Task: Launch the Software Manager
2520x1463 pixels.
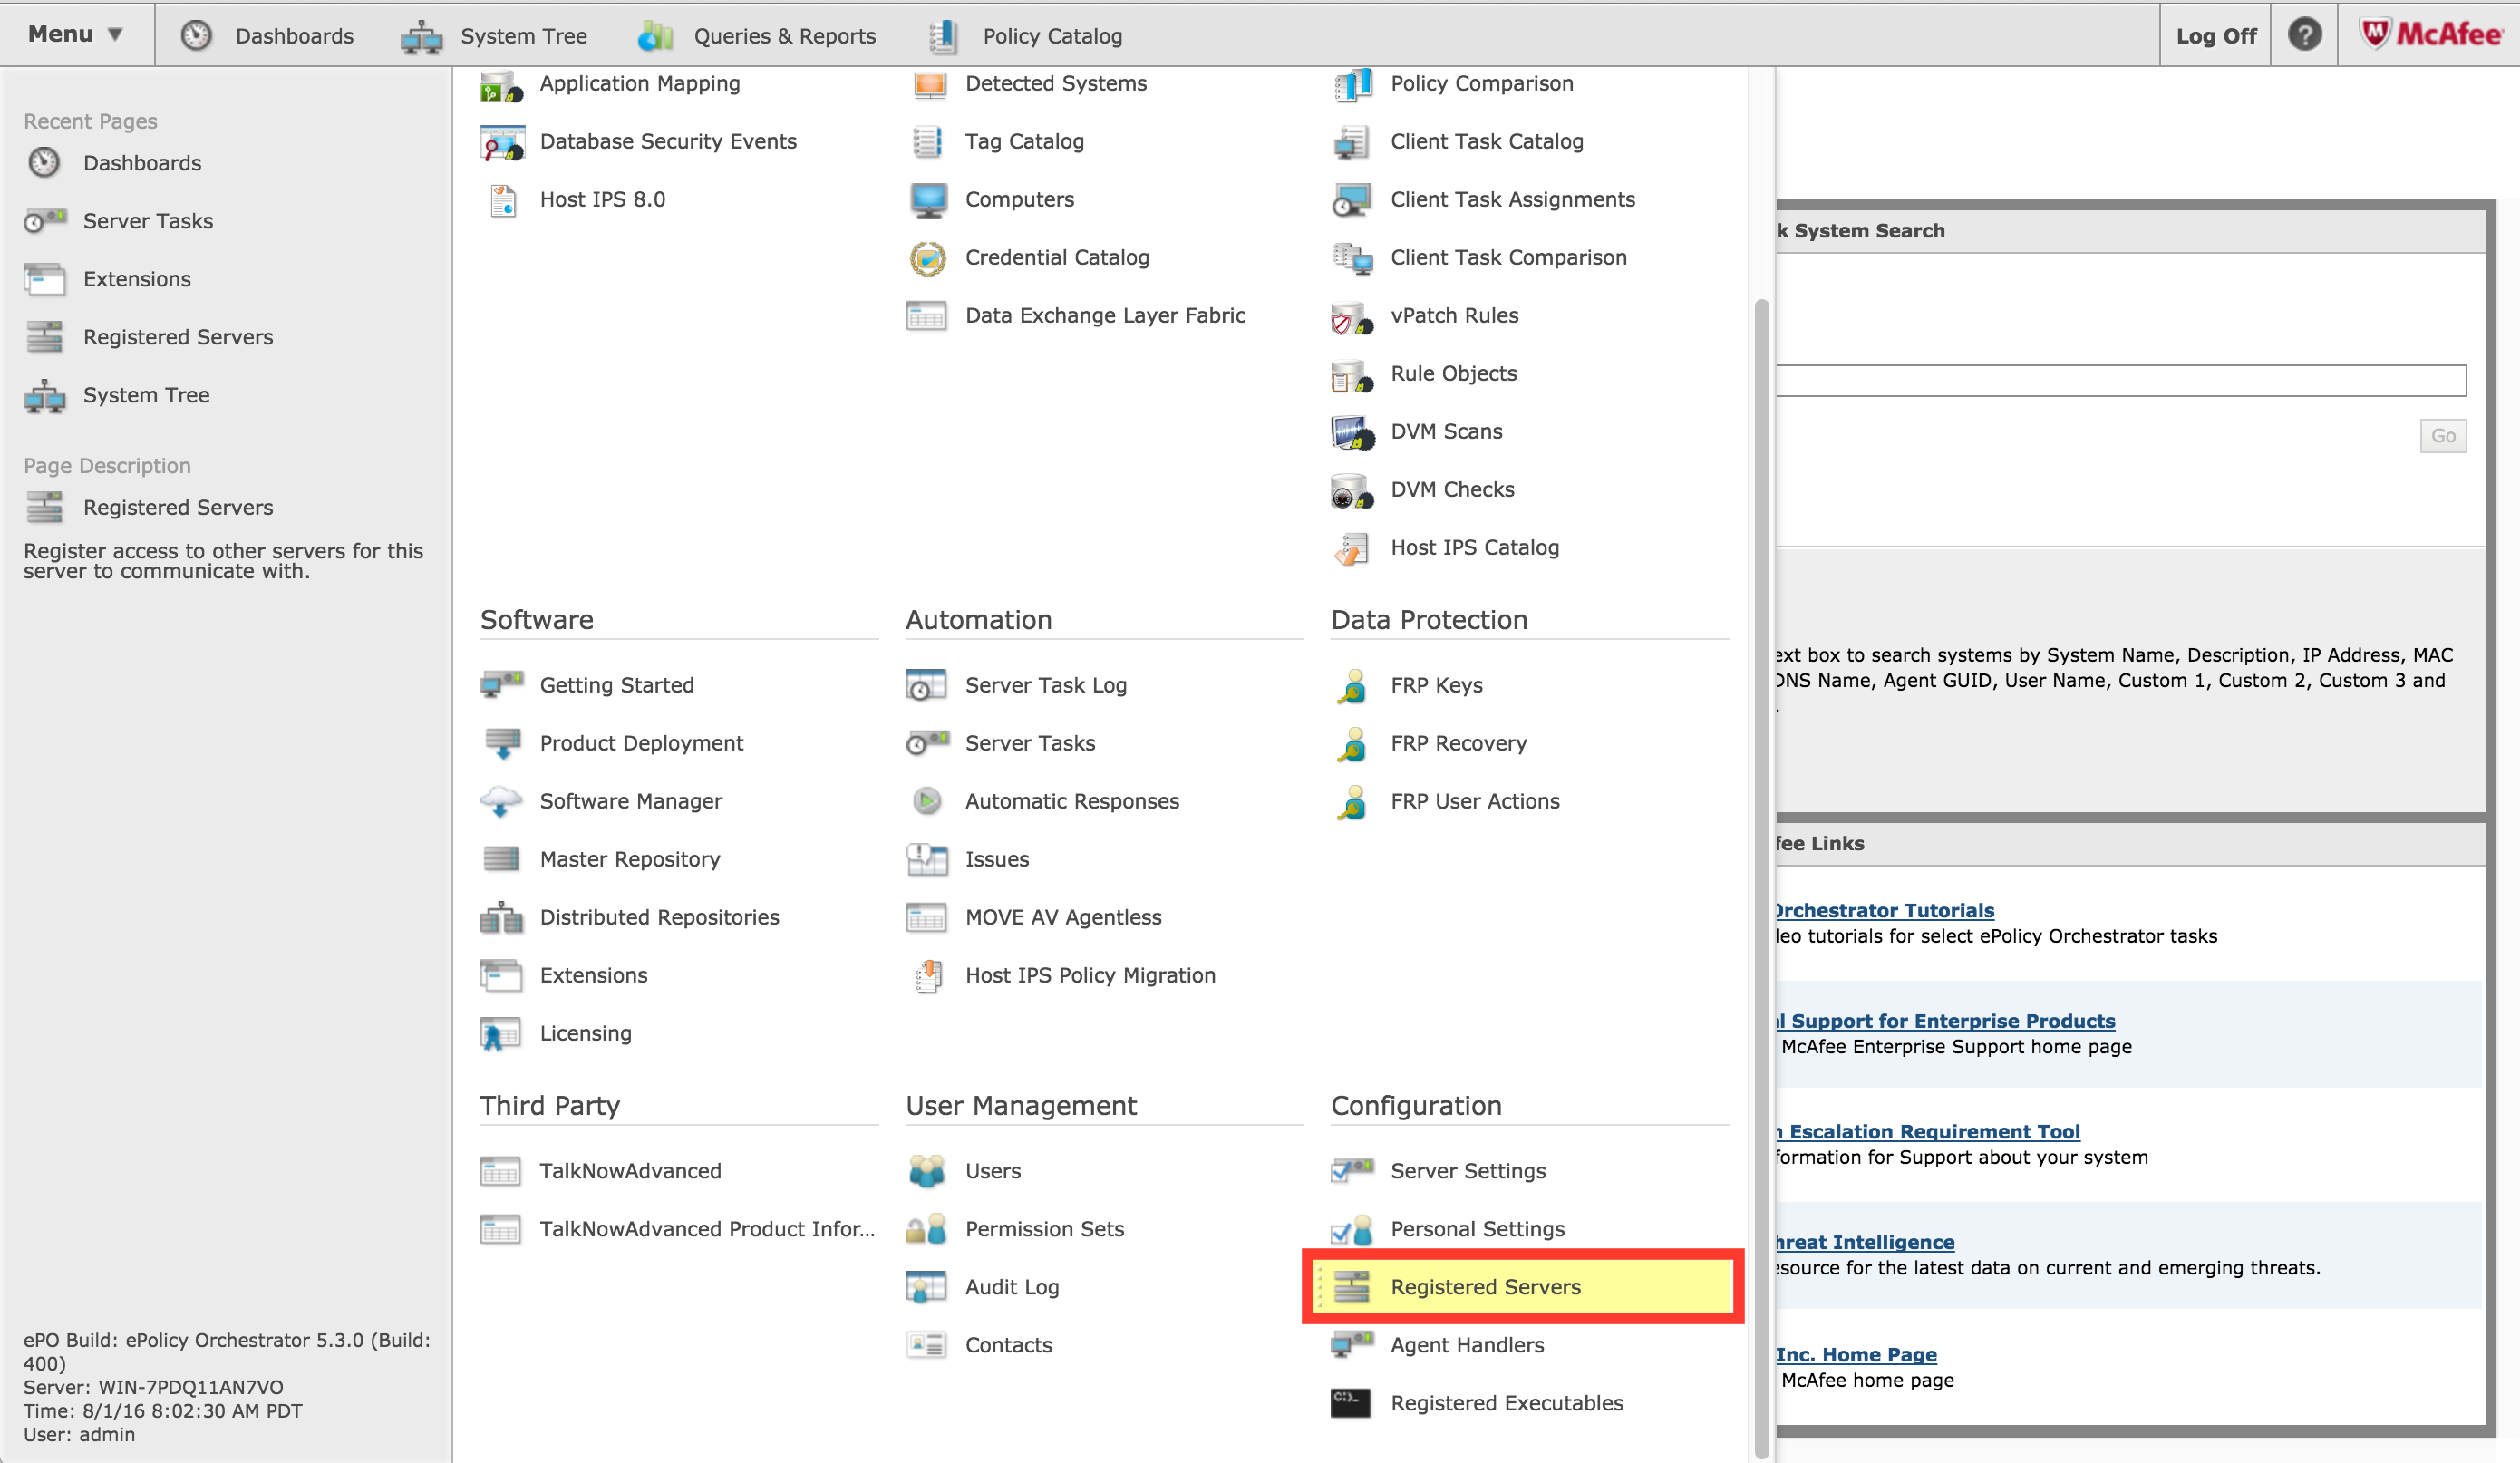Action: click(631, 800)
